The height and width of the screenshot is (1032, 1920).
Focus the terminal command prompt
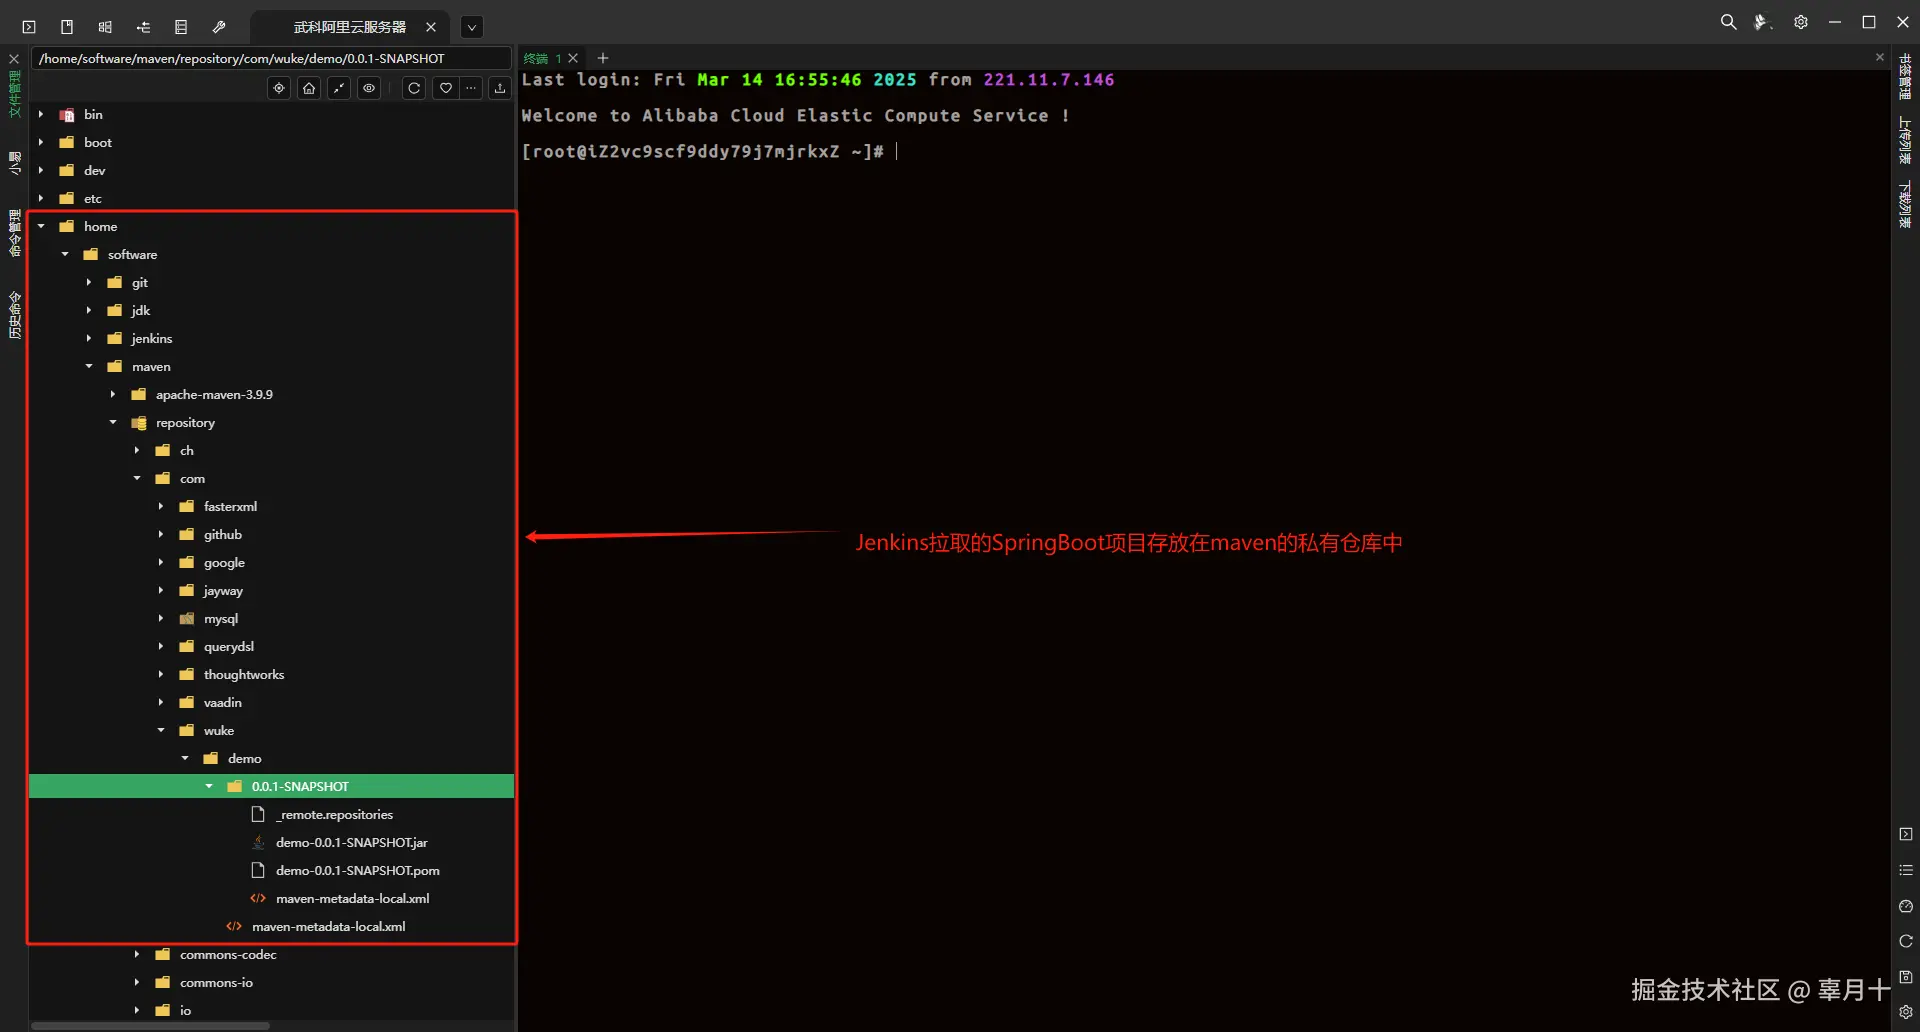(897, 152)
